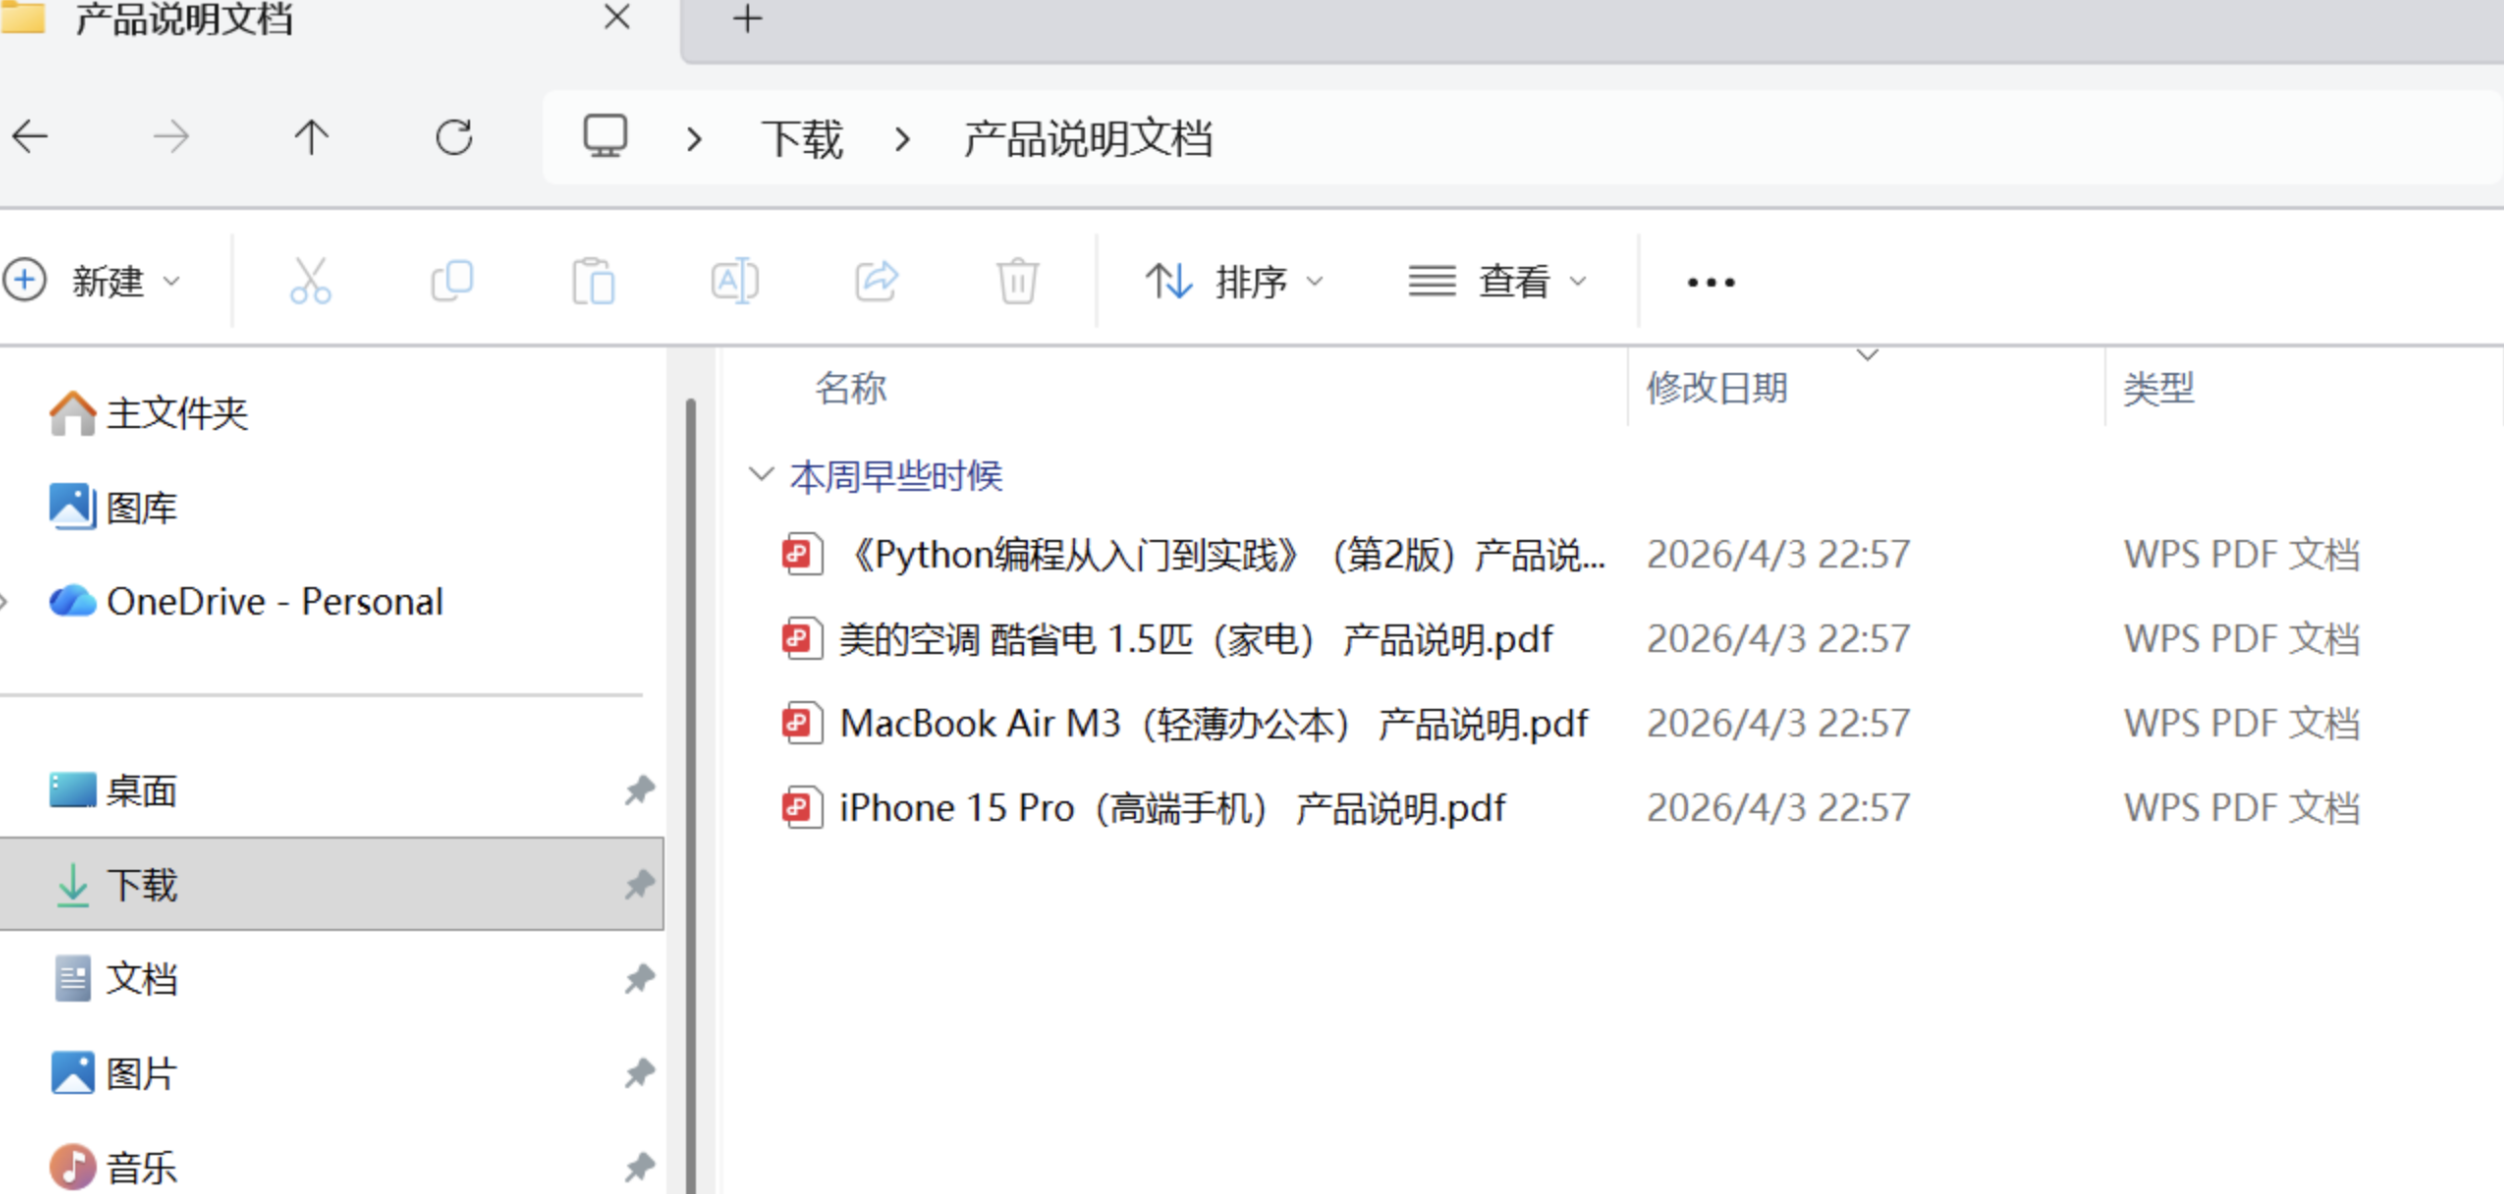
Task: Open the more options ellipsis menu
Action: coord(1711,283)
